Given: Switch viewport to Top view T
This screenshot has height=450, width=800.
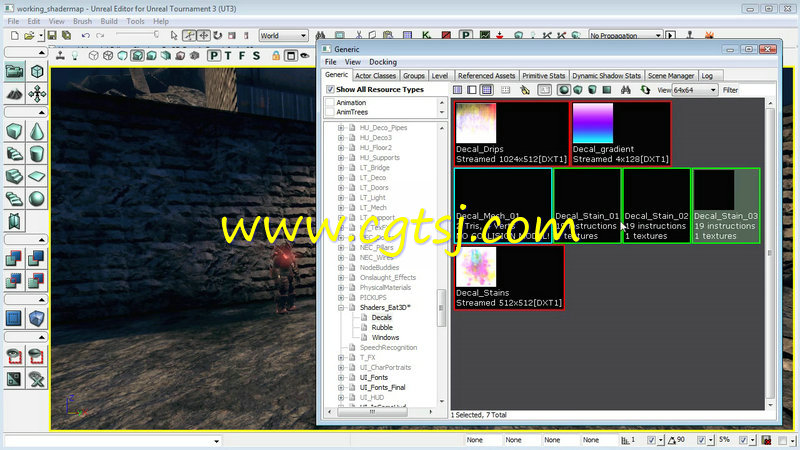Looking at the screenshot, I should point(228,56).
